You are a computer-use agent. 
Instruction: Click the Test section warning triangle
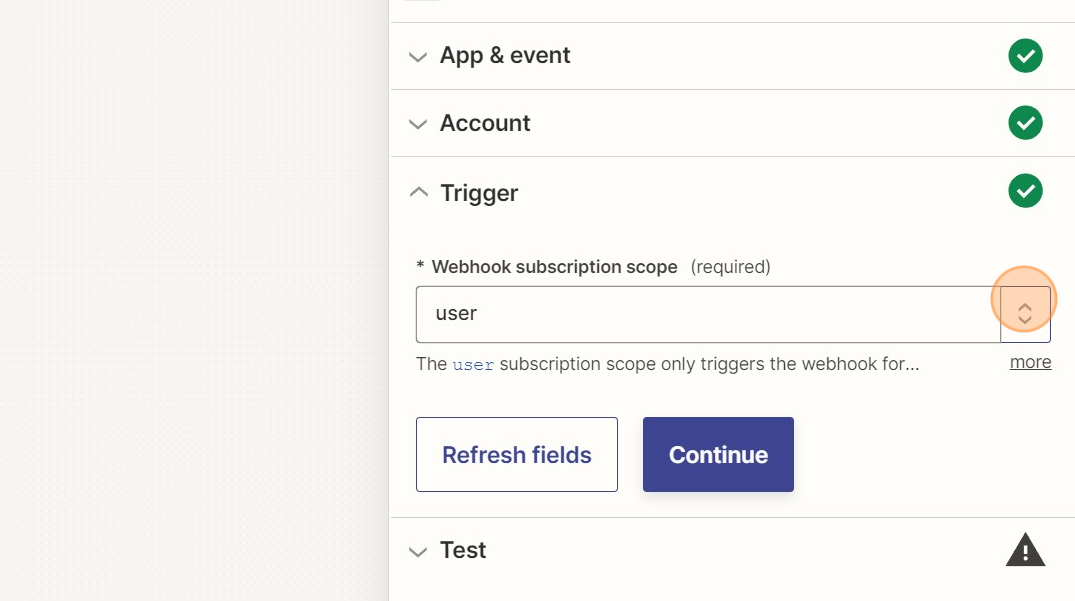tap(1025, 550)
